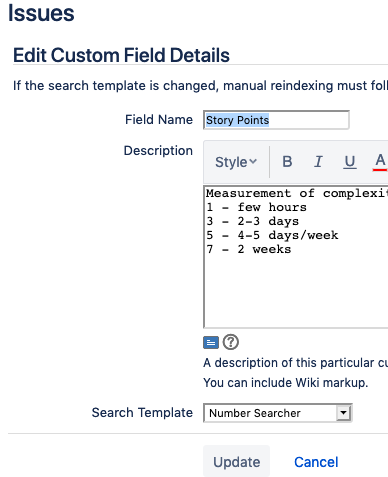Open the Number Searcher search template dropdown
Screen dimensions: 388x477
pos(278,413)
